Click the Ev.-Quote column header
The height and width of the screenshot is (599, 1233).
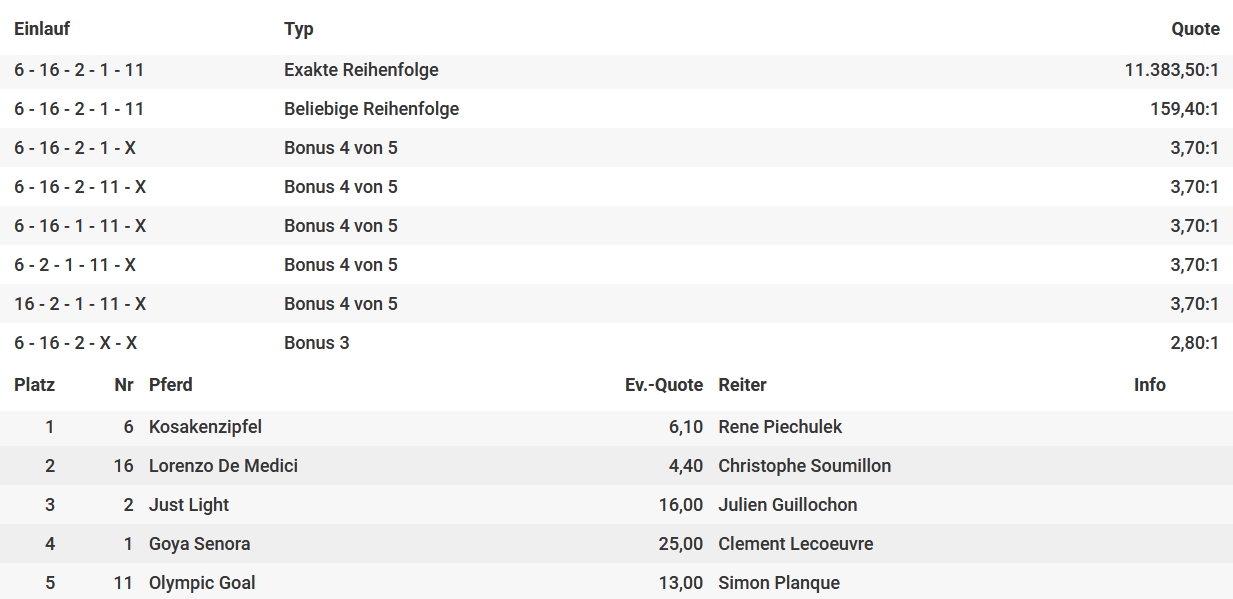click(664, 385)
